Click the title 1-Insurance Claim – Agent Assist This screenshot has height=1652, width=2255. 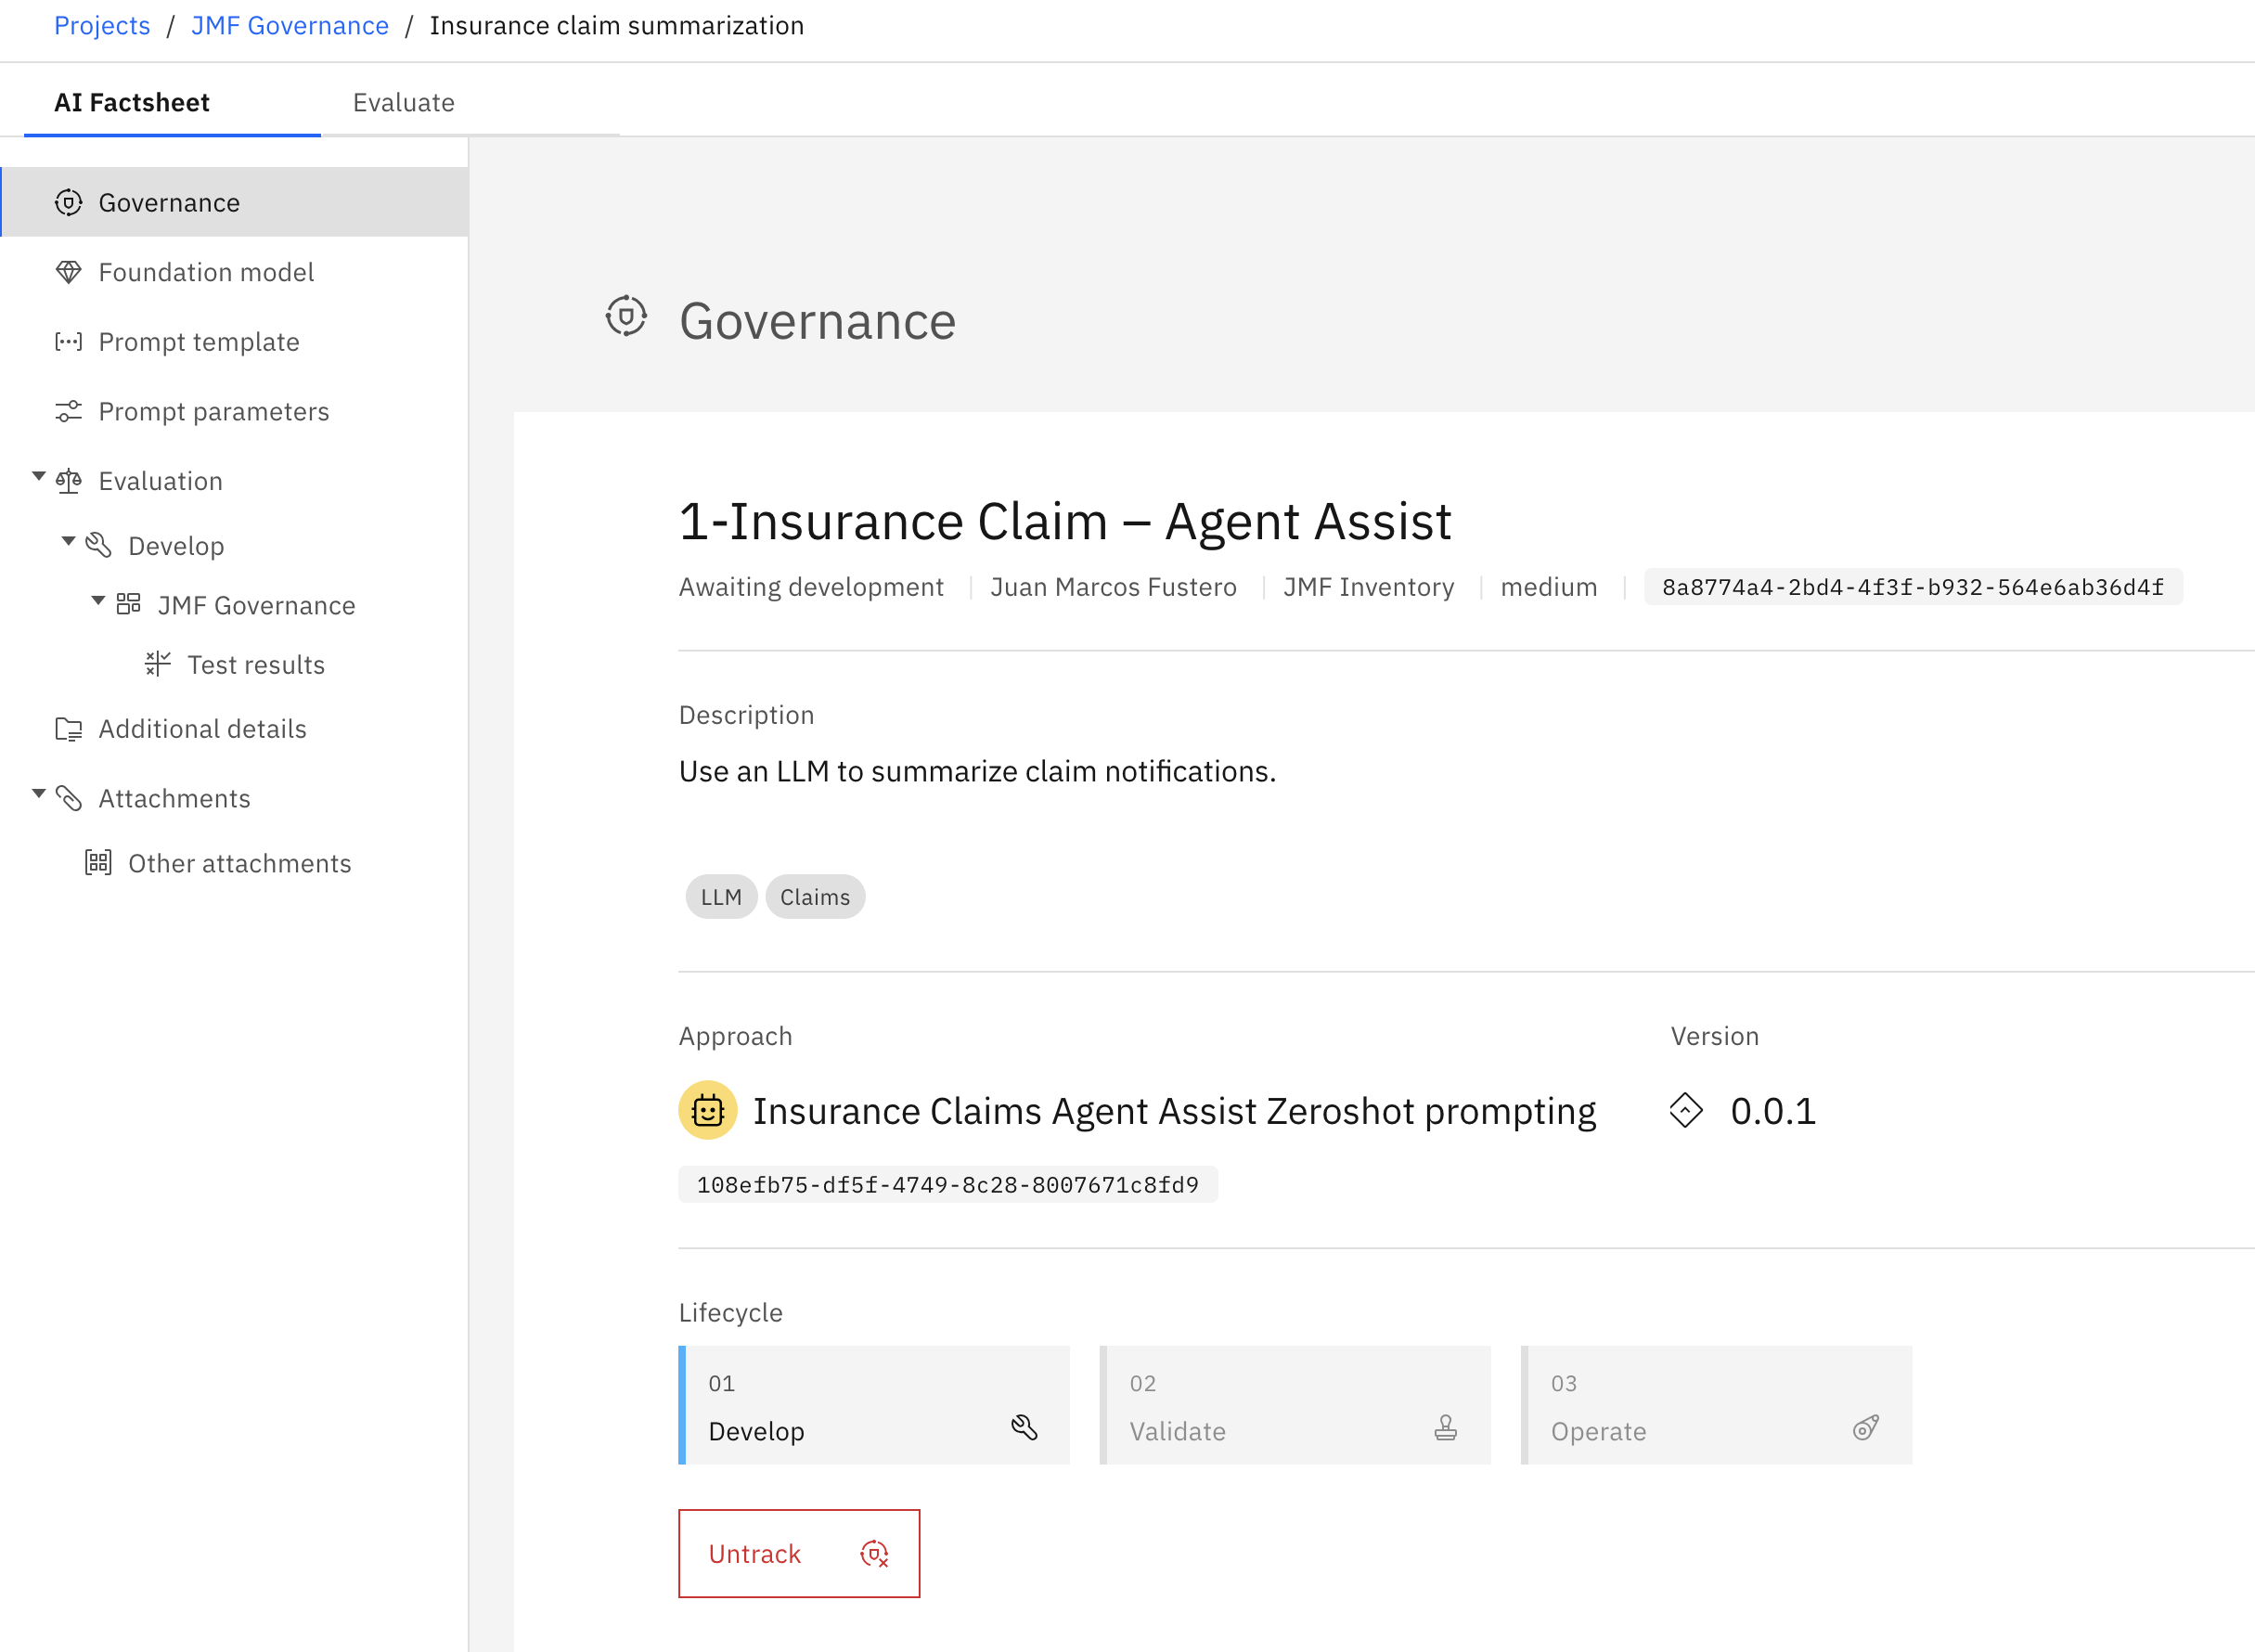(1065, 521)
